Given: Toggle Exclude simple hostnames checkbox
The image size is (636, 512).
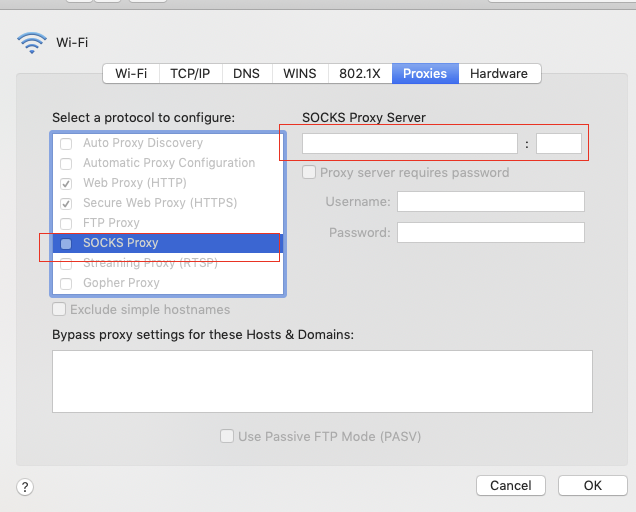Looking at the screenshot, I should point(59,310).
